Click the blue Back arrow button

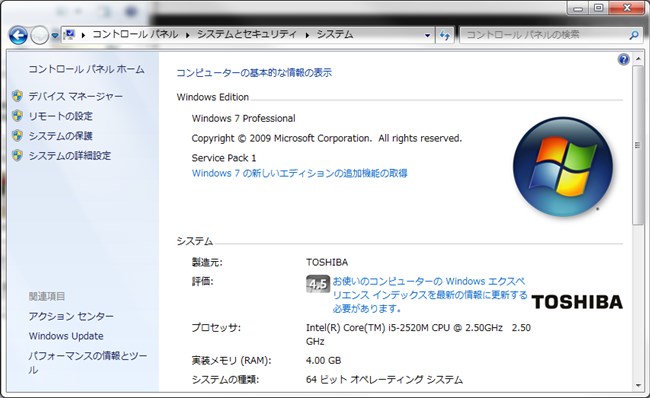coord(18,36)
